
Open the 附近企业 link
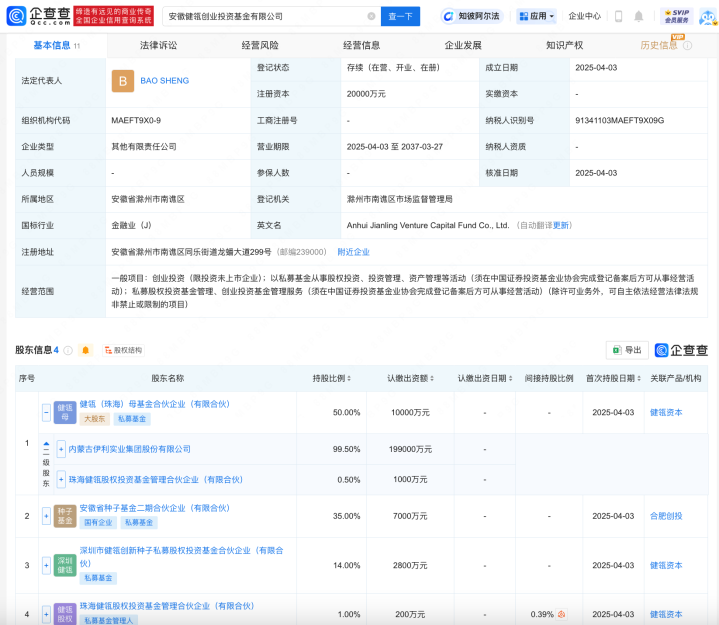pyautogui.click(x=353, y=252)
